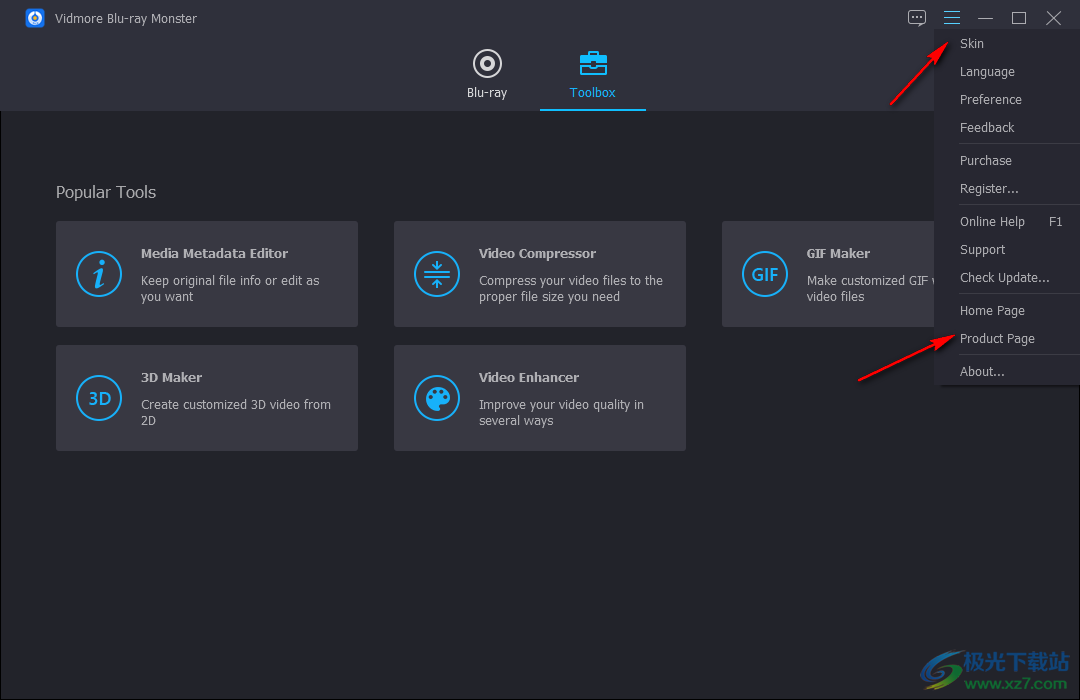Go to Product Page link
The image size is (1080, 700).
click(x=997, y=339)
